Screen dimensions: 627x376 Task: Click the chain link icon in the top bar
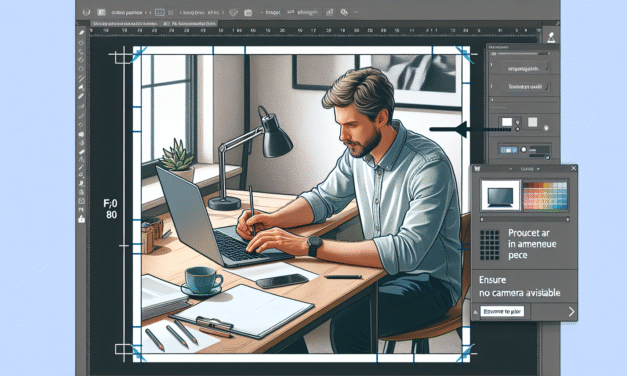tap(344, 12)
